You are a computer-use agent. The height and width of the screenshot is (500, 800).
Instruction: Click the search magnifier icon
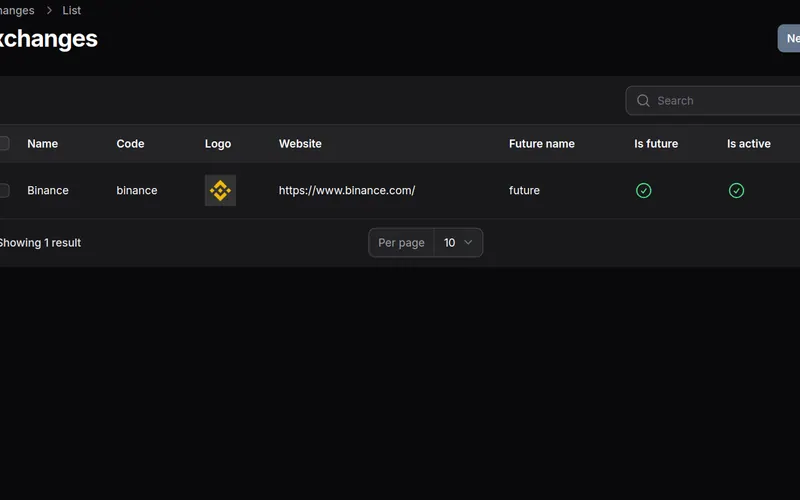coord(643,101)
